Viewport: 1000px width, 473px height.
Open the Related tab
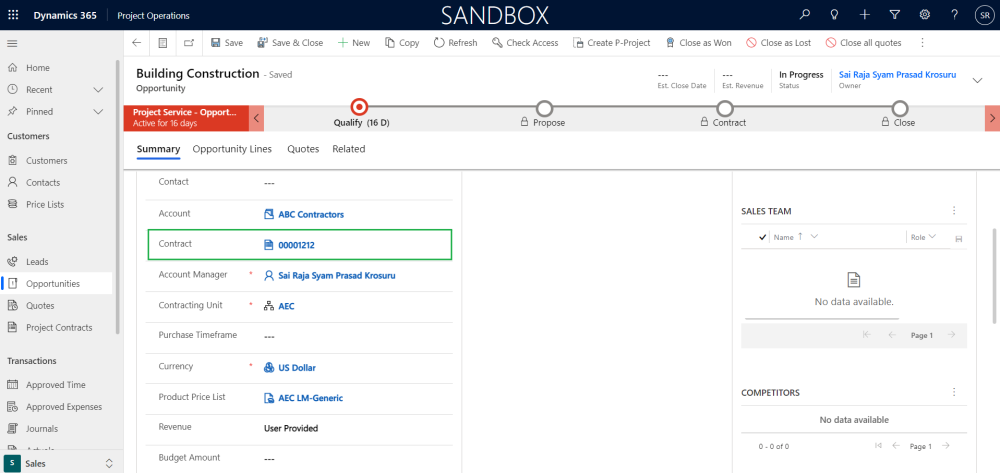click(x=349, y=149)
